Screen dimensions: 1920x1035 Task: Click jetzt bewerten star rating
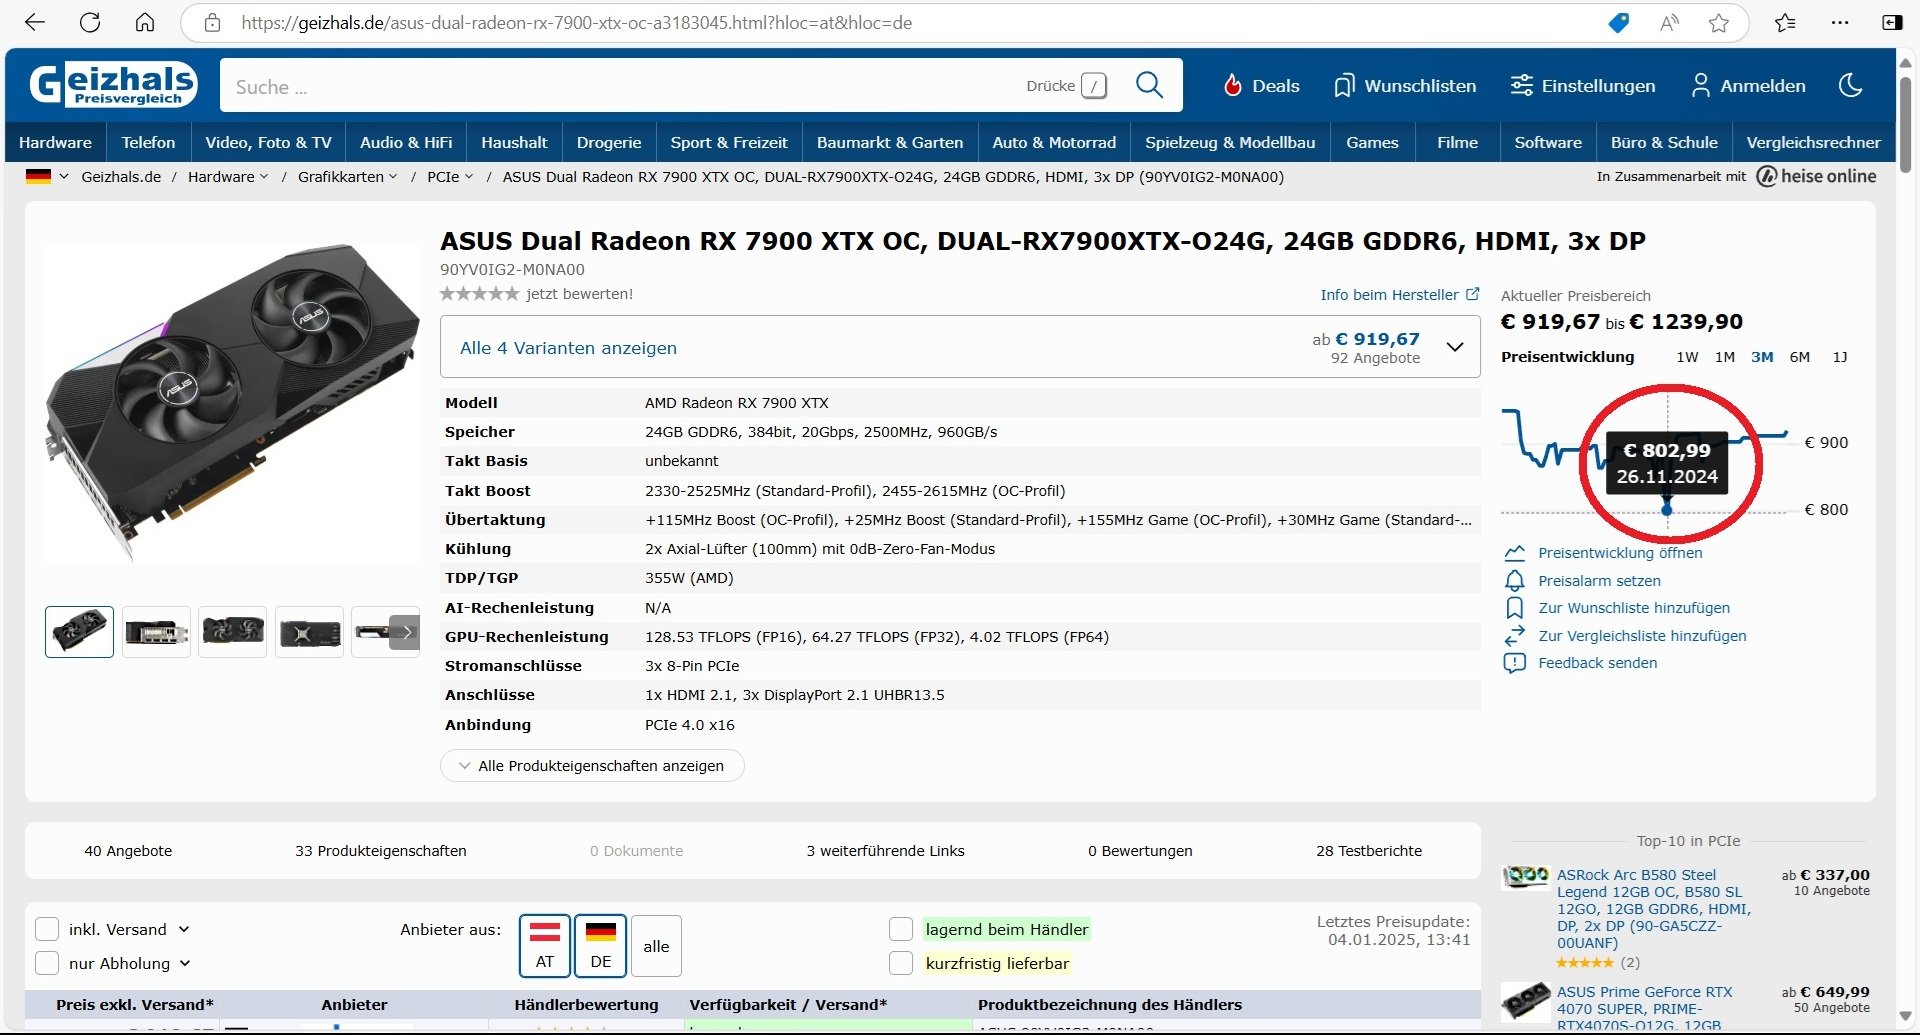480,294
